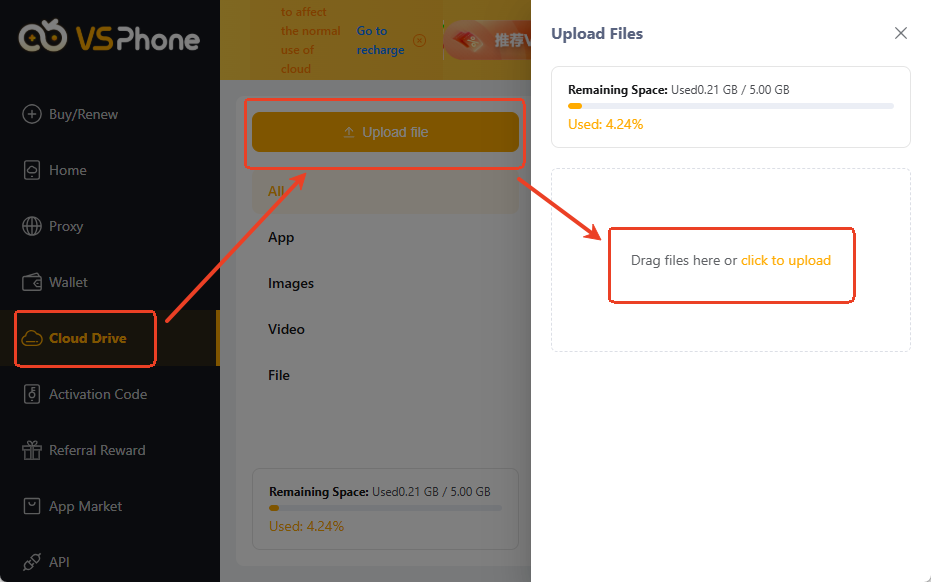This screenshot has width=931, height=582.
Task: Click the Home sidebar icon
Action: click(x=32, y=170)
